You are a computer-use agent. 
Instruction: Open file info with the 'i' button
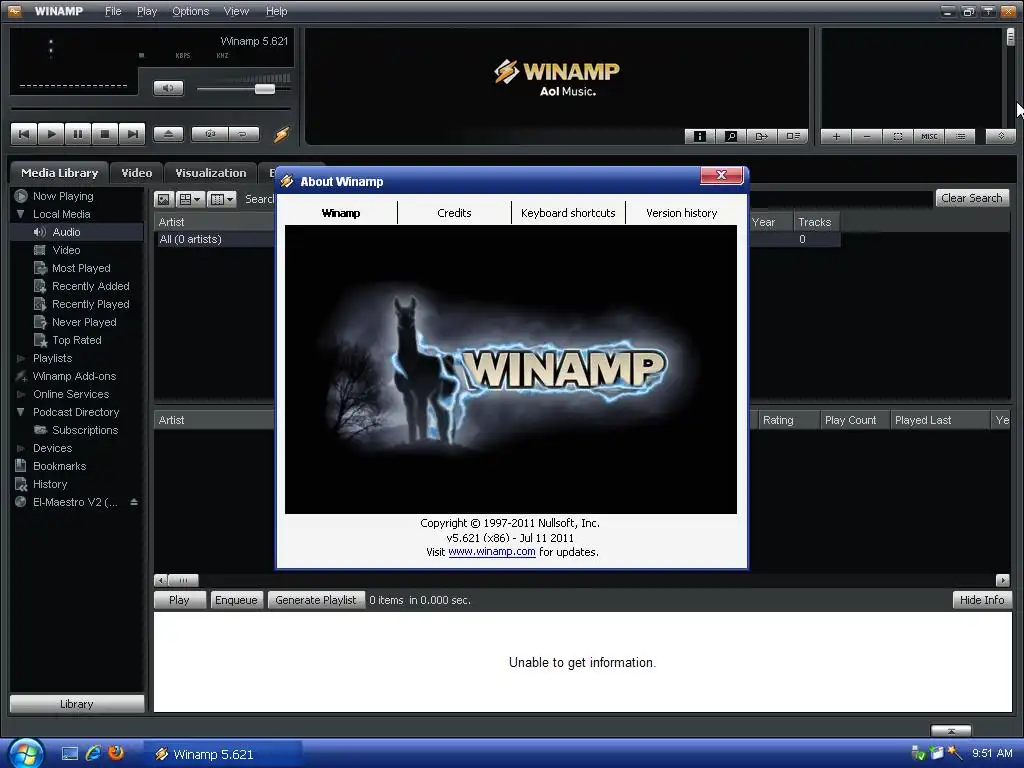pos(699,136)
